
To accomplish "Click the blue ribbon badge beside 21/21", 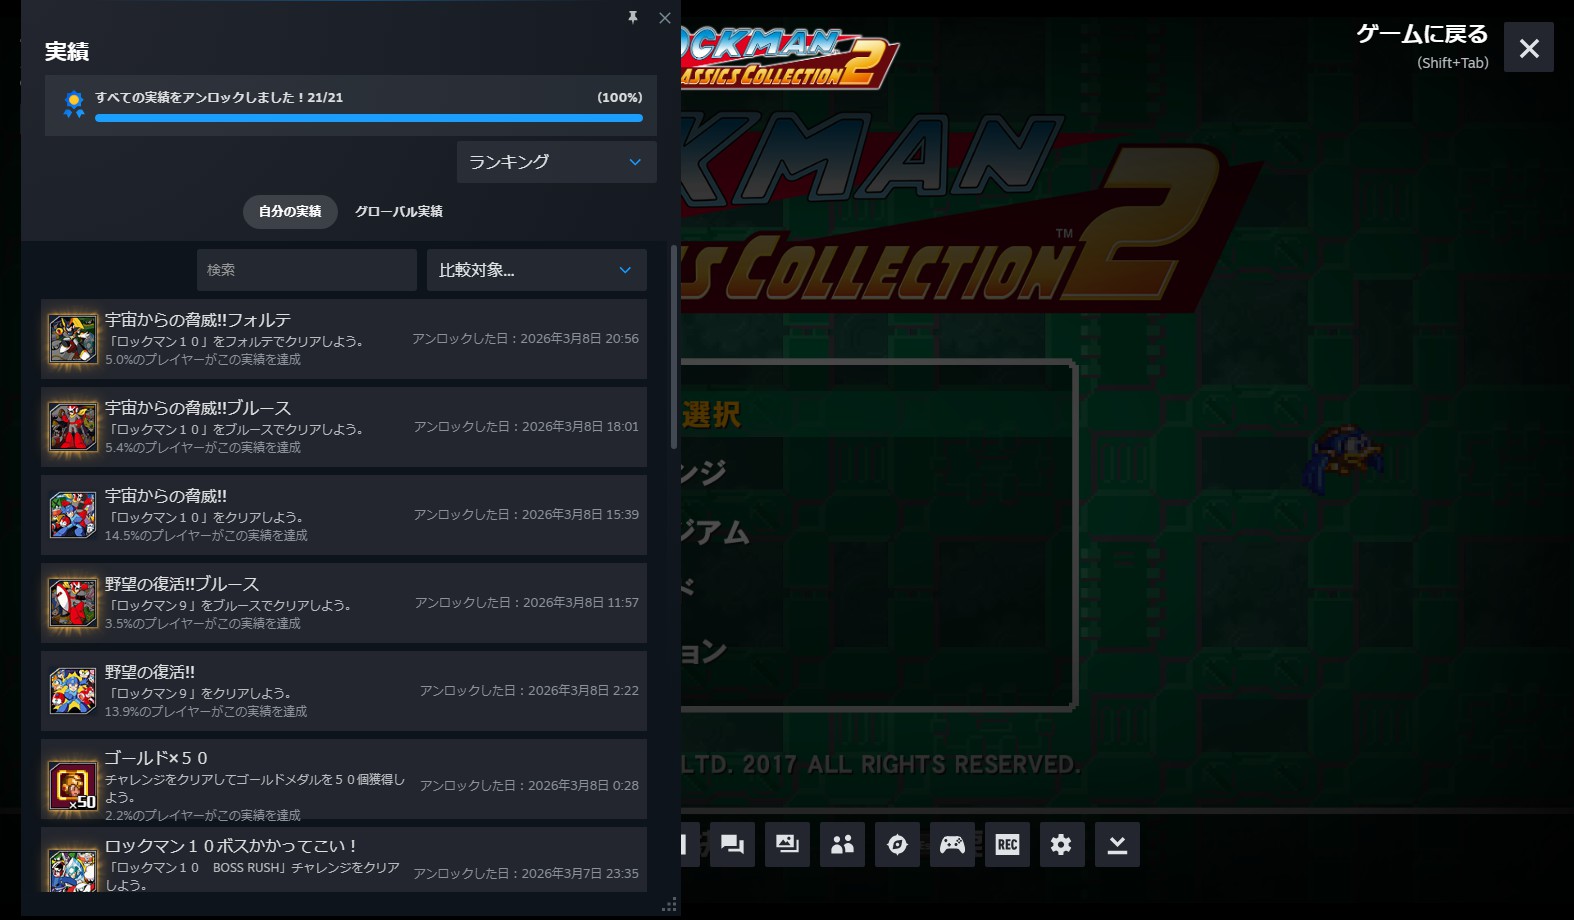I will pos(74,104).
